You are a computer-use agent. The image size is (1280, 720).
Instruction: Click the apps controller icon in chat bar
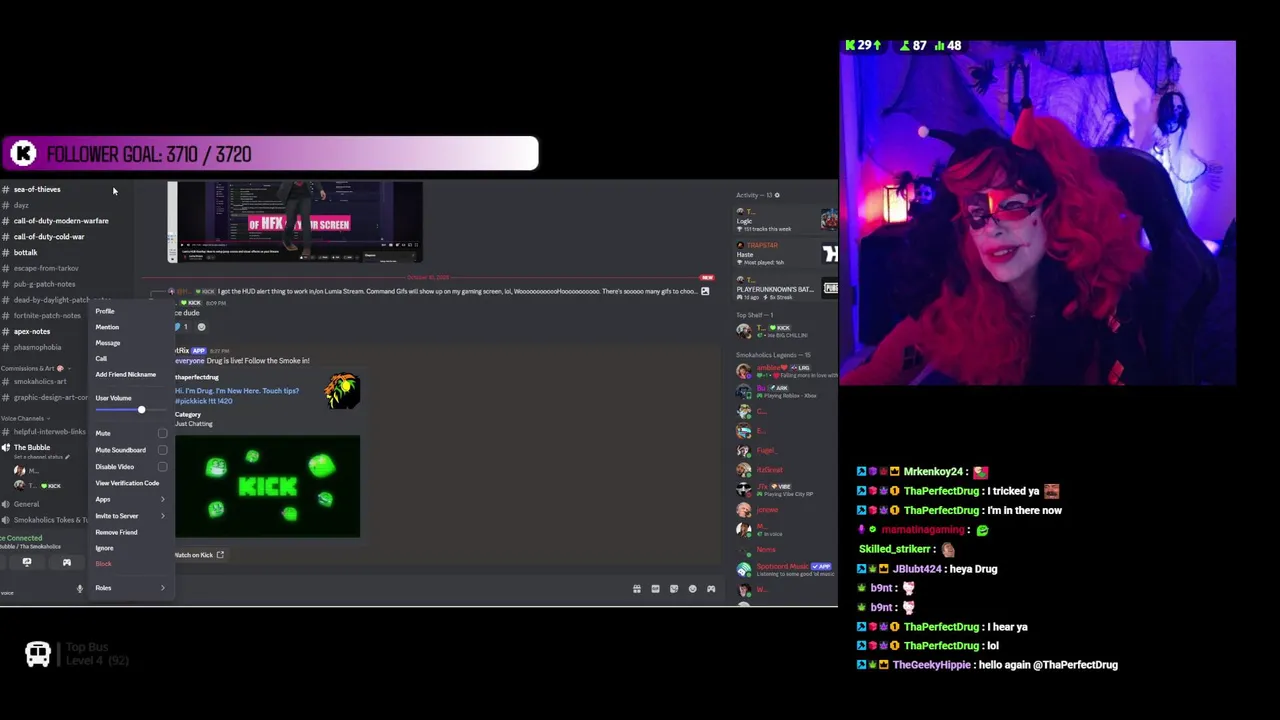tap(711, 589)
